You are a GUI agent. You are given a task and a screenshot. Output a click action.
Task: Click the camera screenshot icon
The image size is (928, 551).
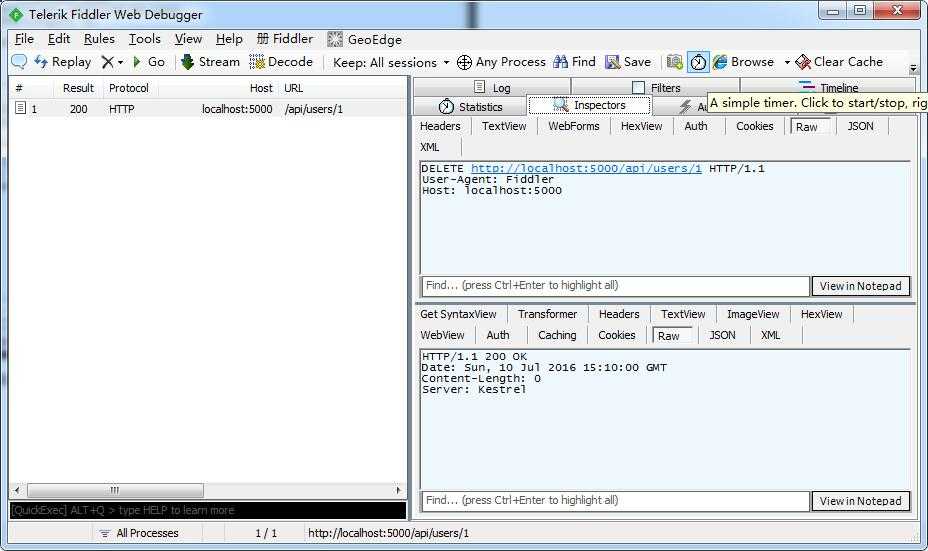point(675,62)
